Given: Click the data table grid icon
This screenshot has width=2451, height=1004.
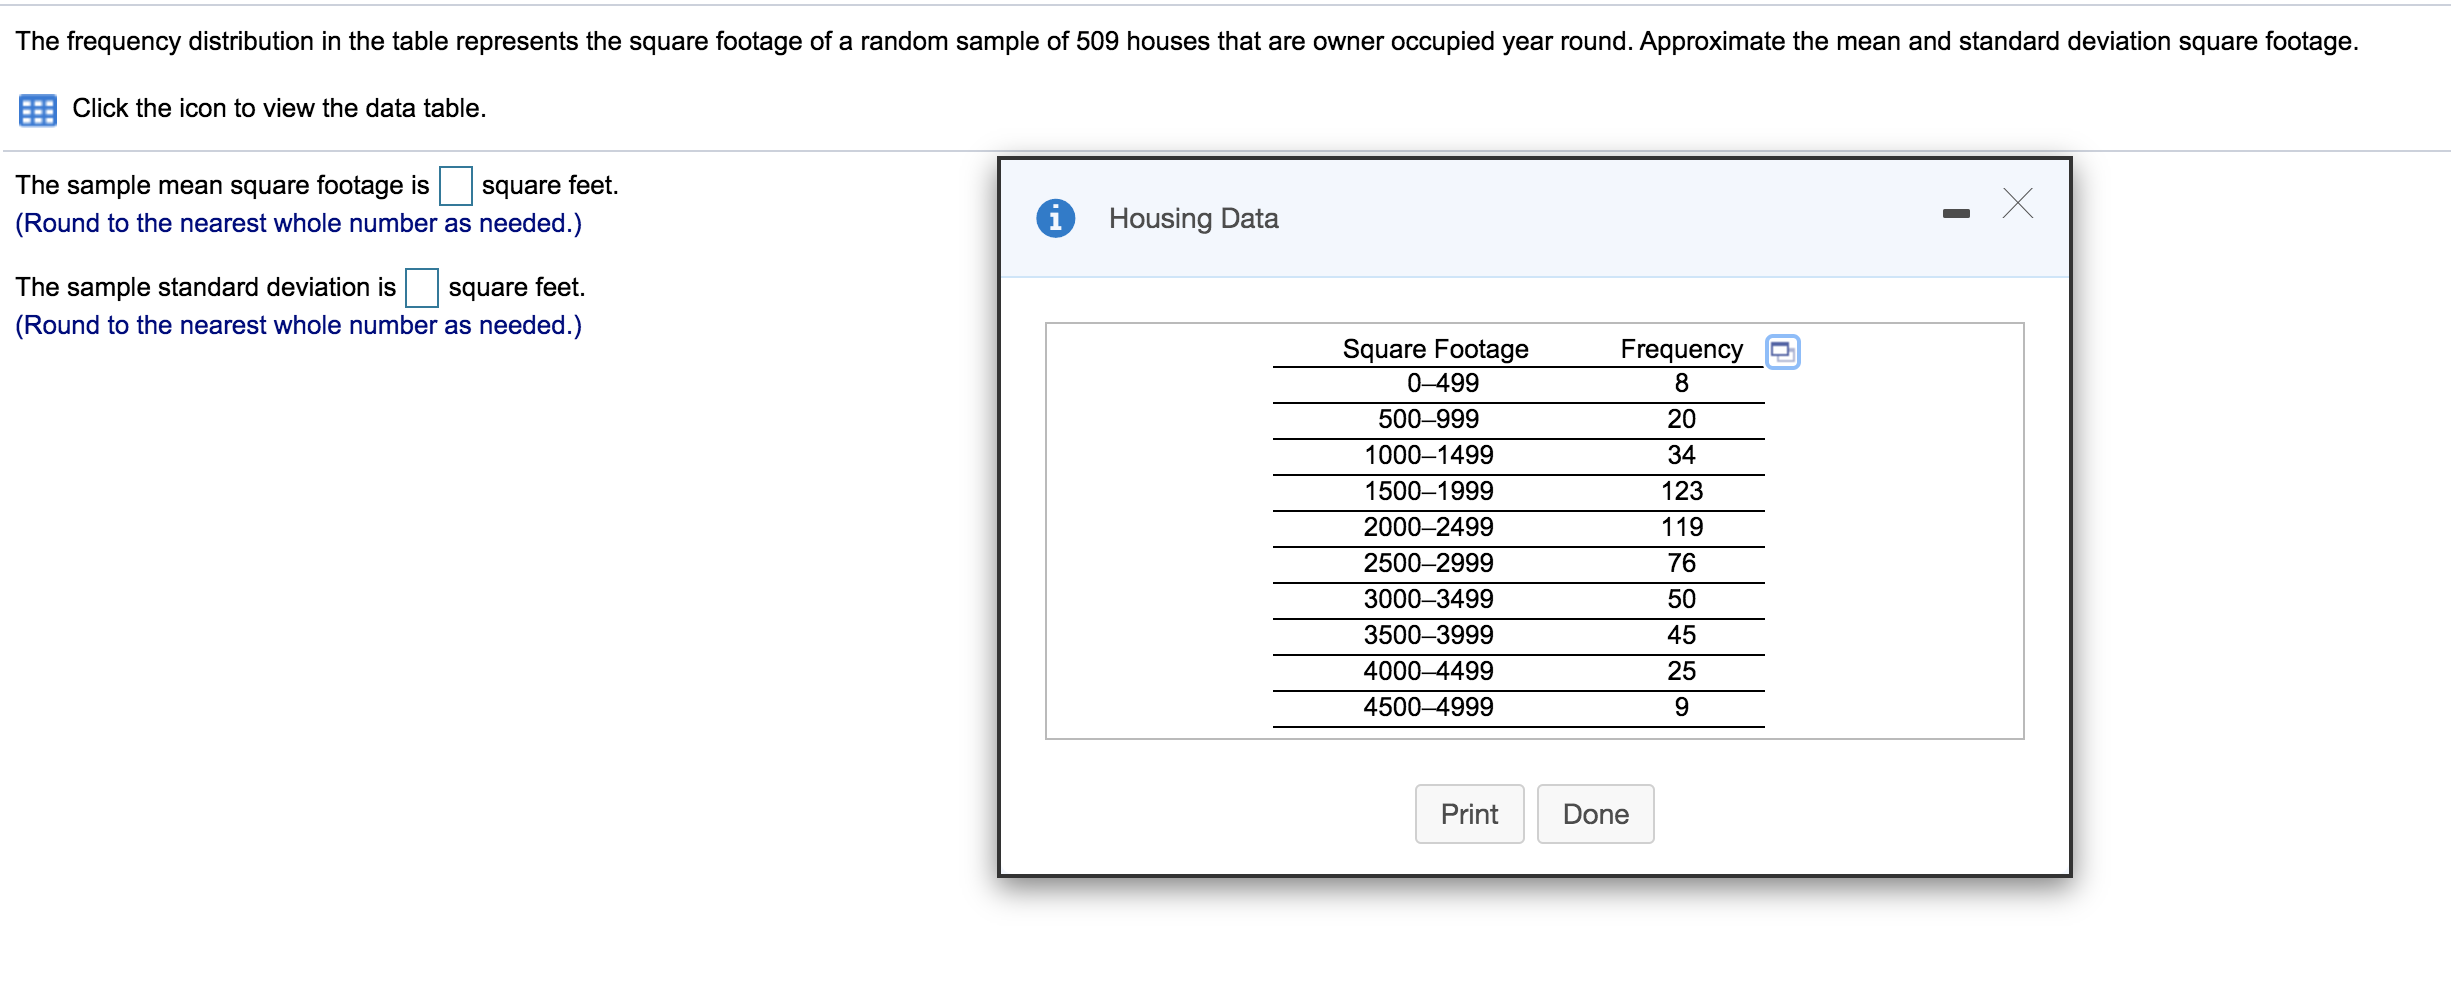Looking at the screenshot, I should pos(38,110).
